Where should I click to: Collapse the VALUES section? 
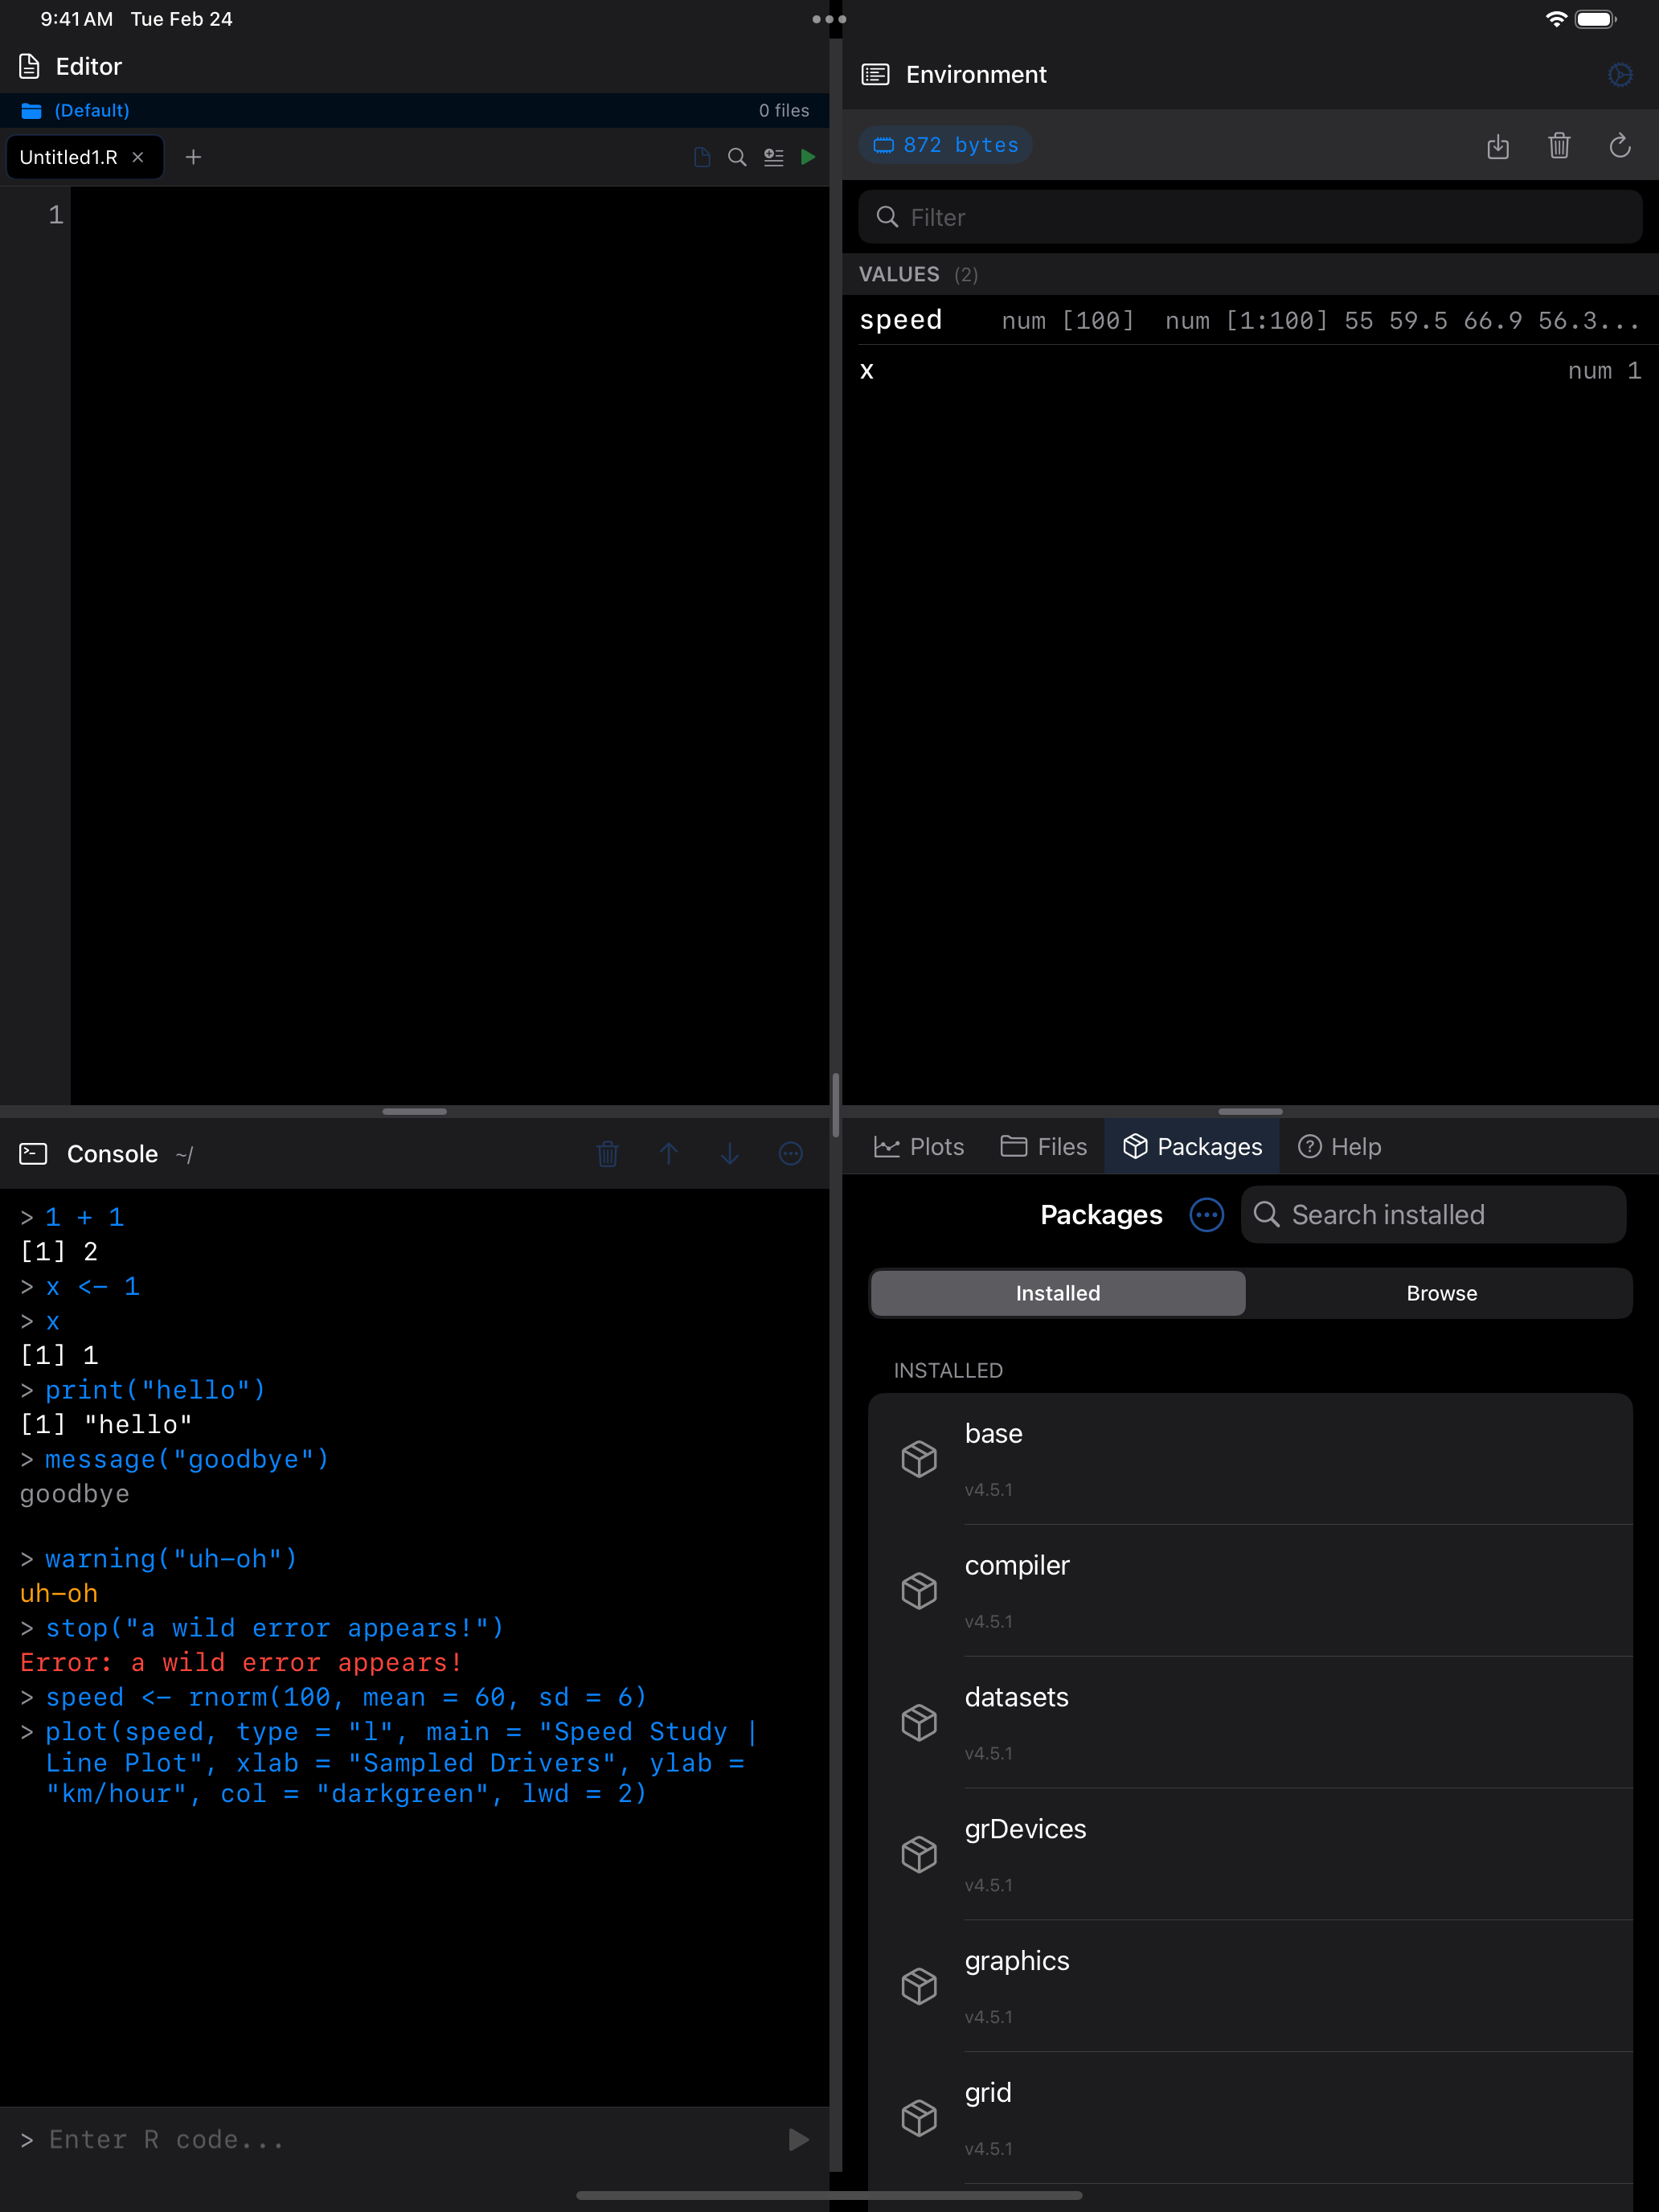click(899, 274)
